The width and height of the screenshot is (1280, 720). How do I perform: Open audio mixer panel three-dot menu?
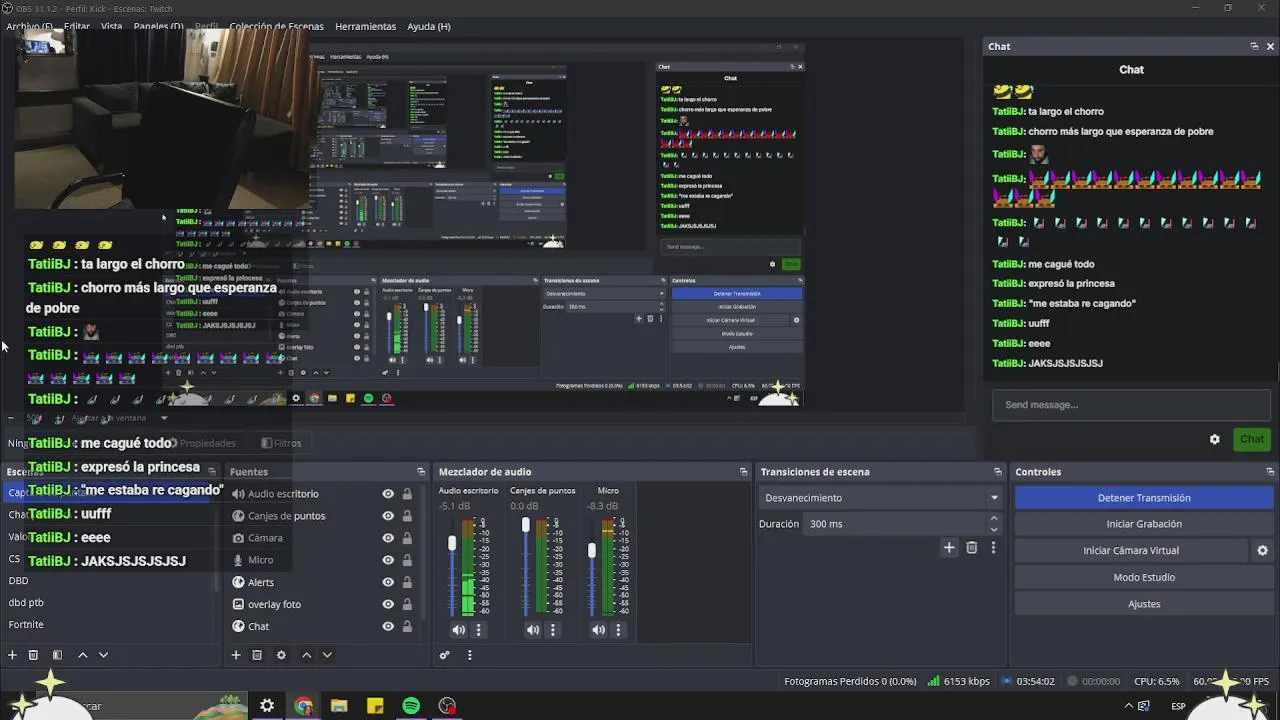tap(469, 655)
